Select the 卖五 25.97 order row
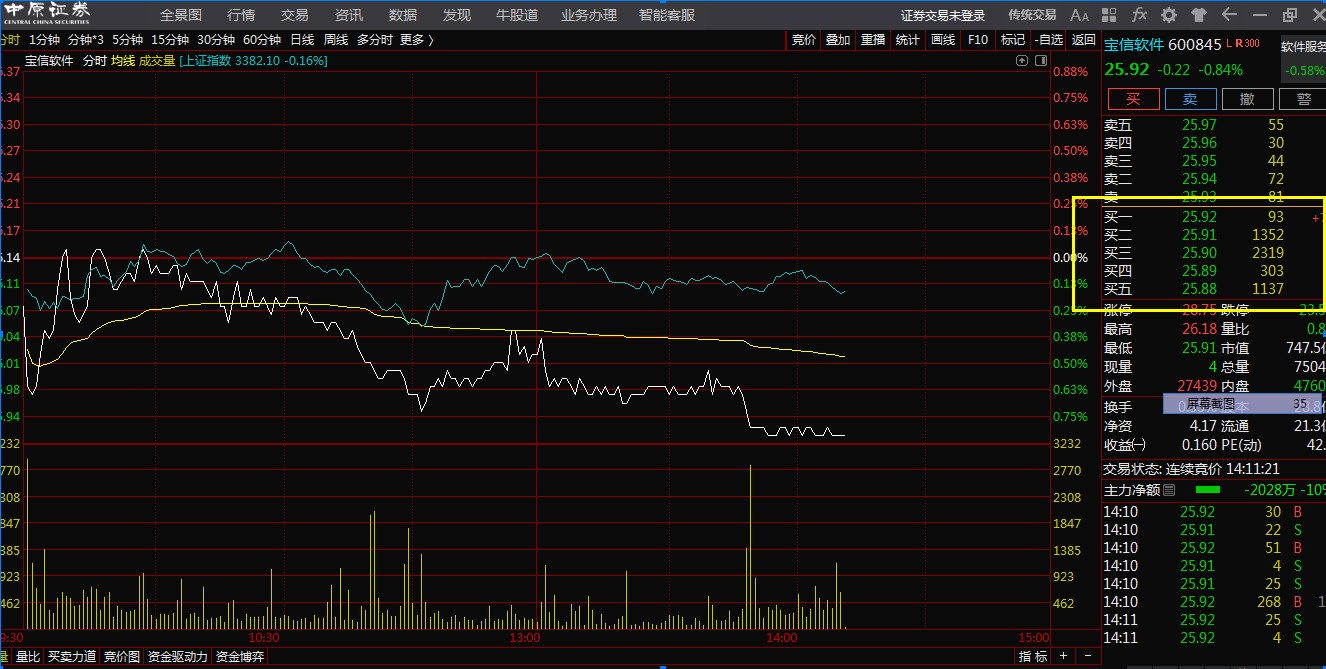This screenshot has height=669, width=1326. (1214, 125)
